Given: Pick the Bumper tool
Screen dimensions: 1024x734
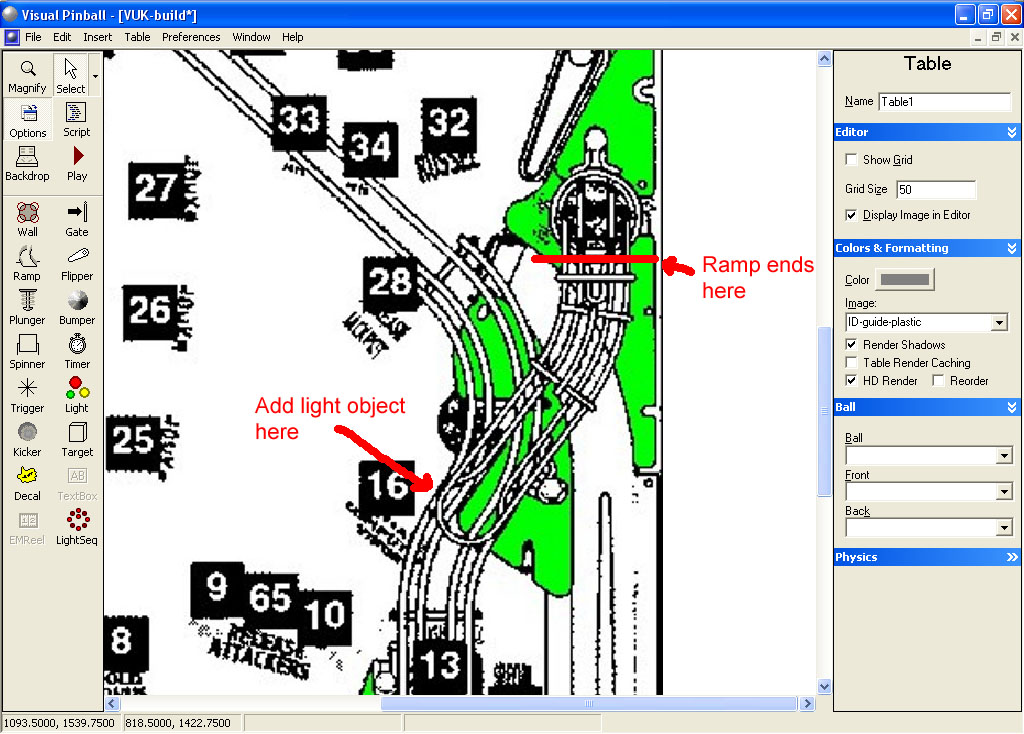Looking at the screenshot, I should 77,307.
